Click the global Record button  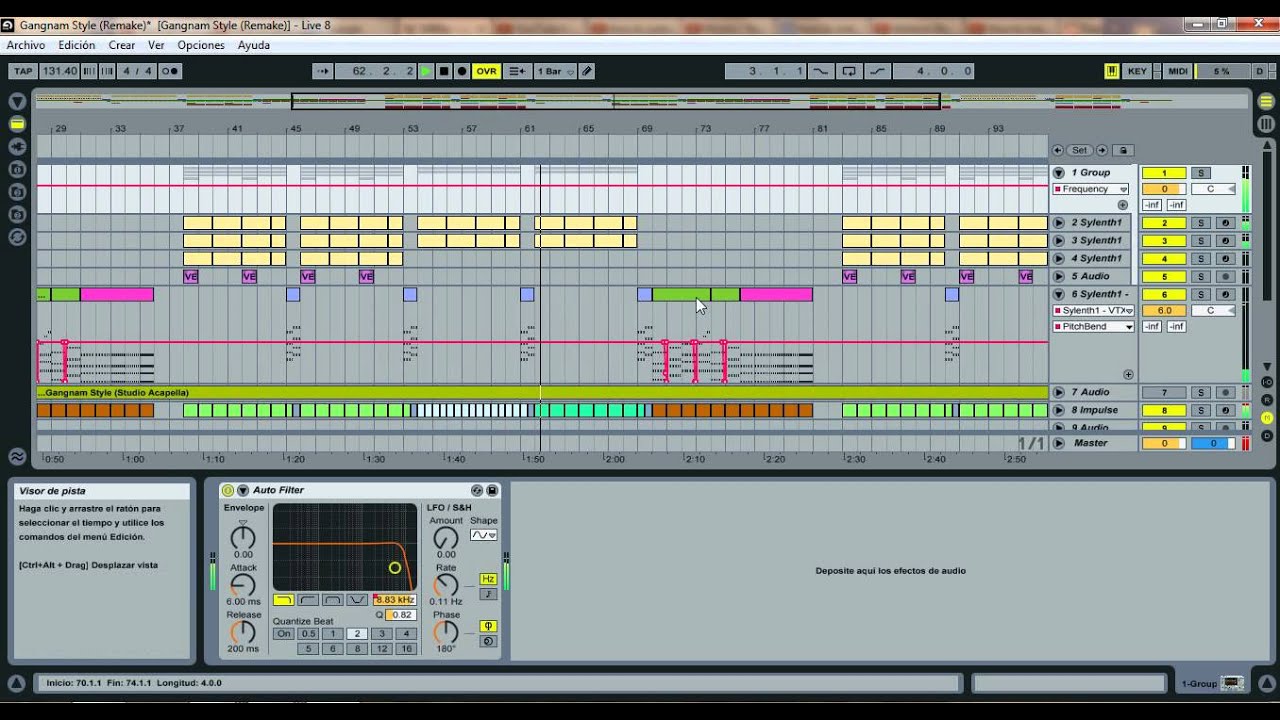click(462, 71)
